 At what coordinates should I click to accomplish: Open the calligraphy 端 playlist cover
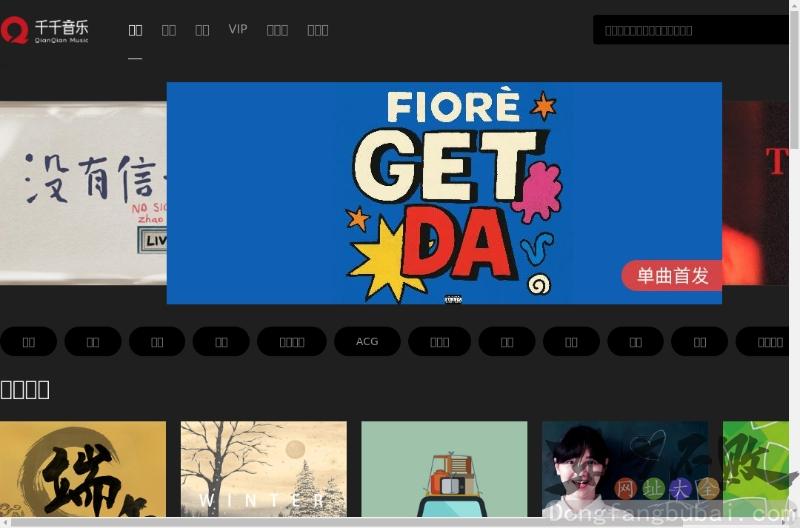(82, 470)
